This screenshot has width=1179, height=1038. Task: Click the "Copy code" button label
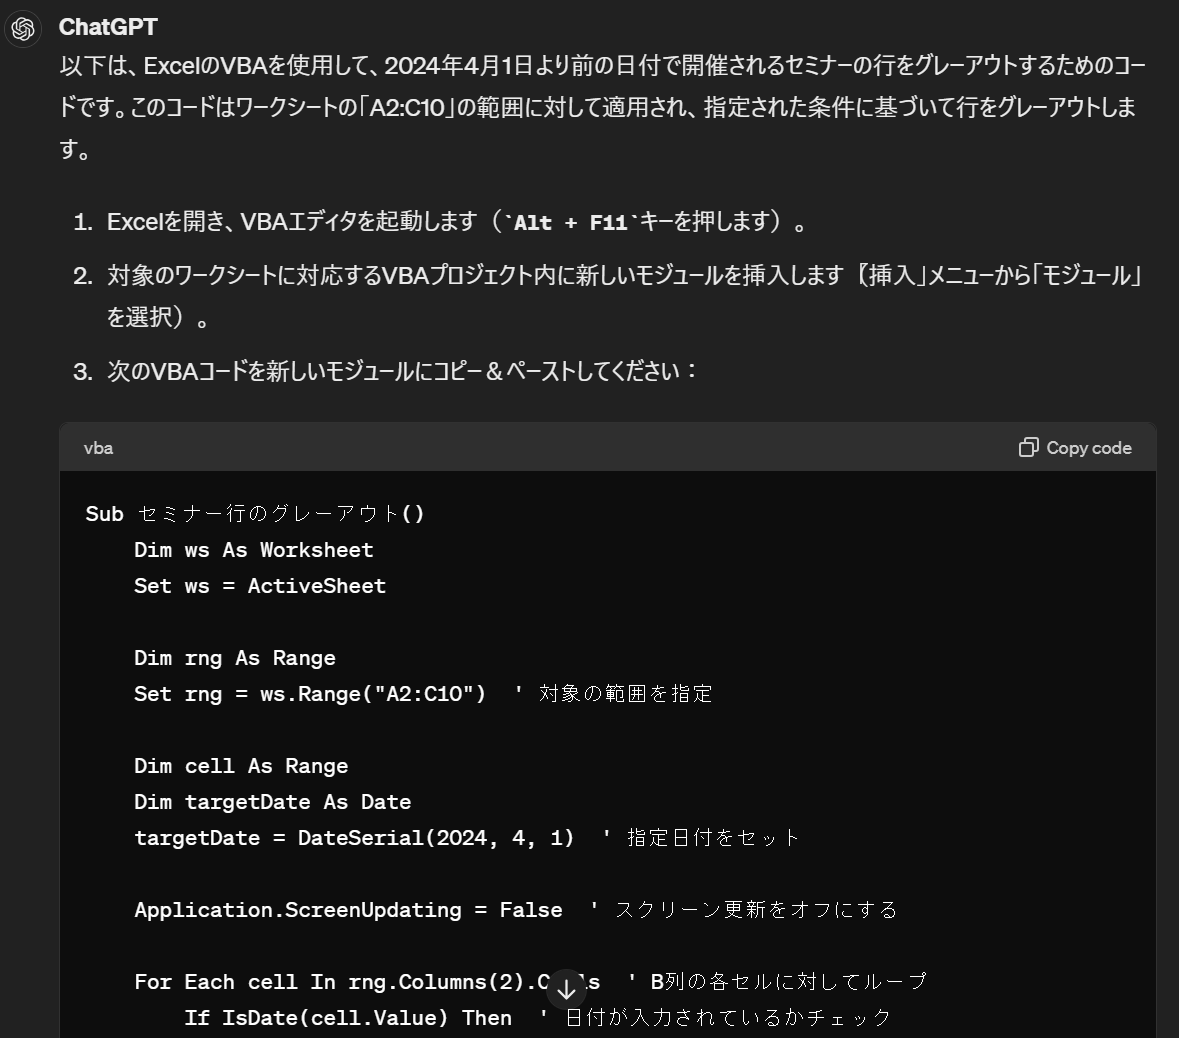tap(1088, 448)
